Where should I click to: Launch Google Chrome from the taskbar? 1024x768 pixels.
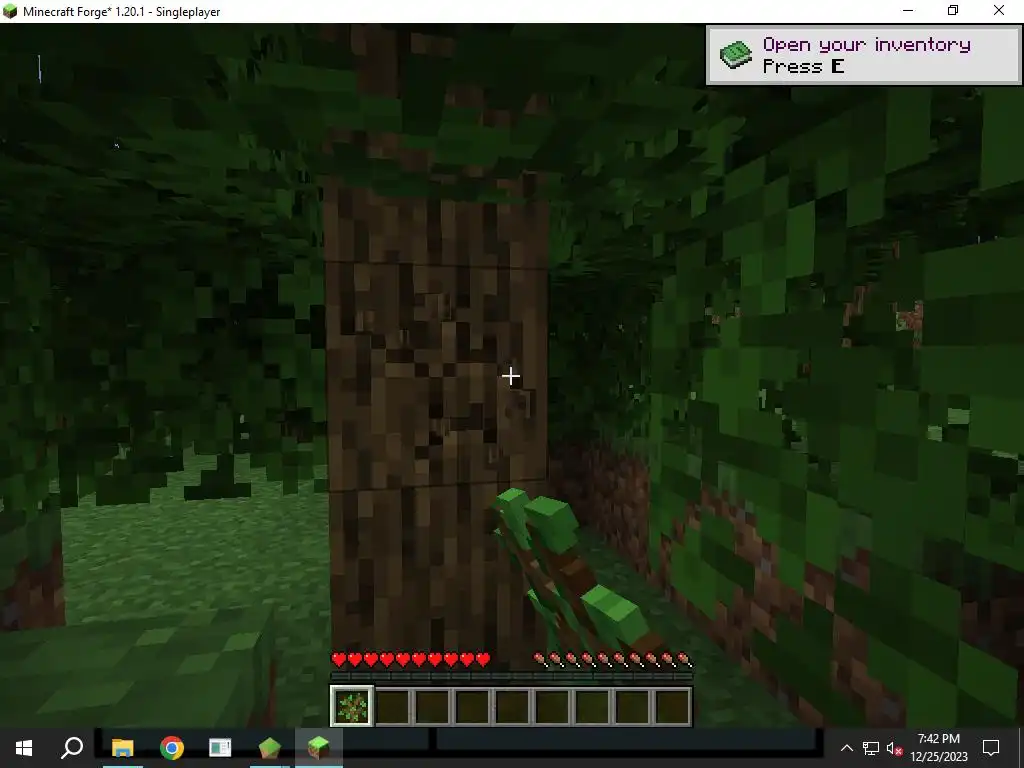[172, 748]
